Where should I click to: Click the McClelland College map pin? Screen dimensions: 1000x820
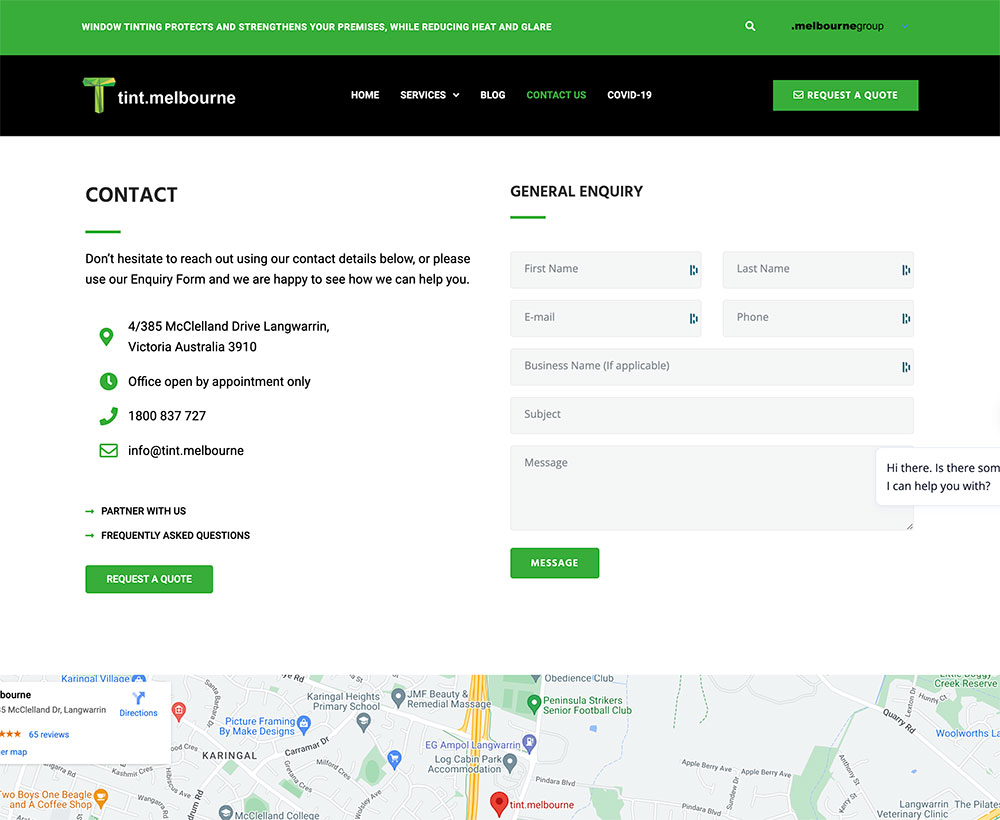[x=225, y=812]
